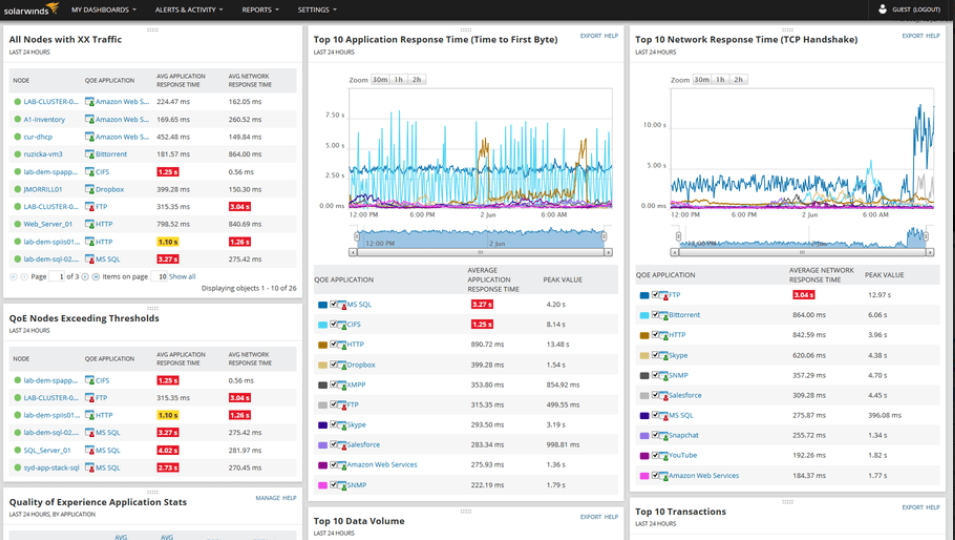Open the Reports dropdown menu
This screenshot has height=540, width=955.
click(260, 9)
